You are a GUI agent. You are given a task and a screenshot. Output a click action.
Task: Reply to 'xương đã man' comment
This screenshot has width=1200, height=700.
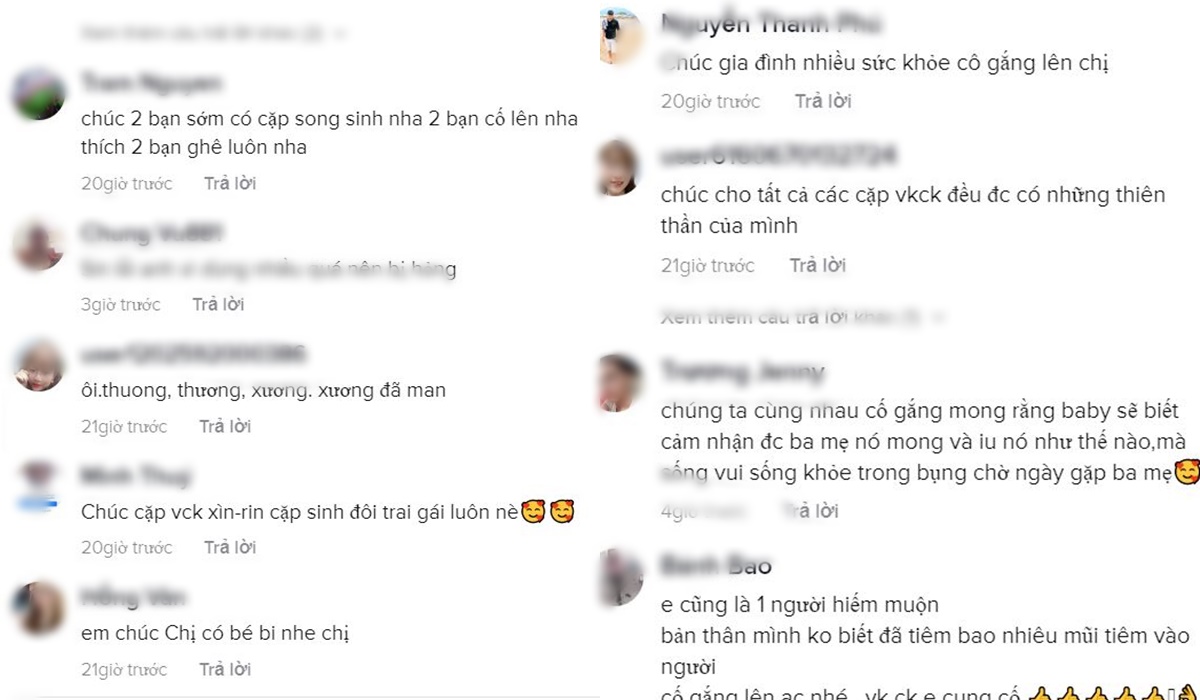pos(225,427)
